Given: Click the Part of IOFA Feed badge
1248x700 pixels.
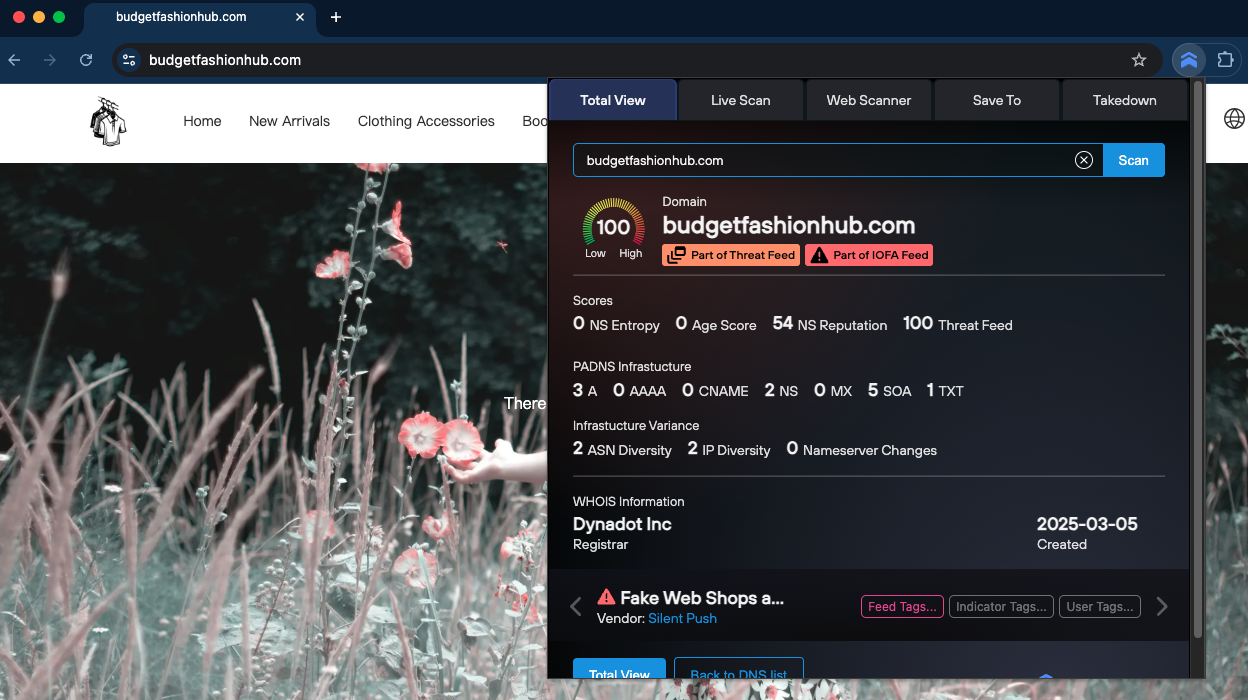Looking at the screenshot, I should tap(869, 255).
